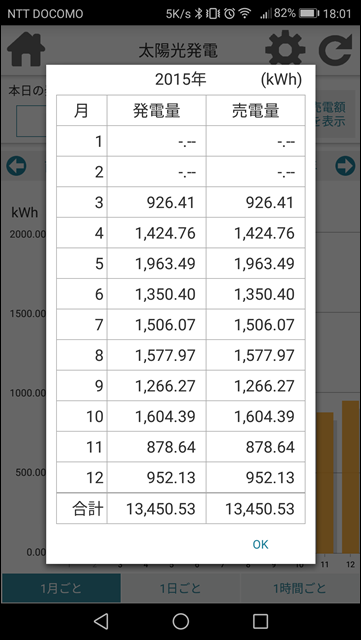Tap the October sold value 1,604.39
This screenshot has height=640, width=361.
click(264, 416)
